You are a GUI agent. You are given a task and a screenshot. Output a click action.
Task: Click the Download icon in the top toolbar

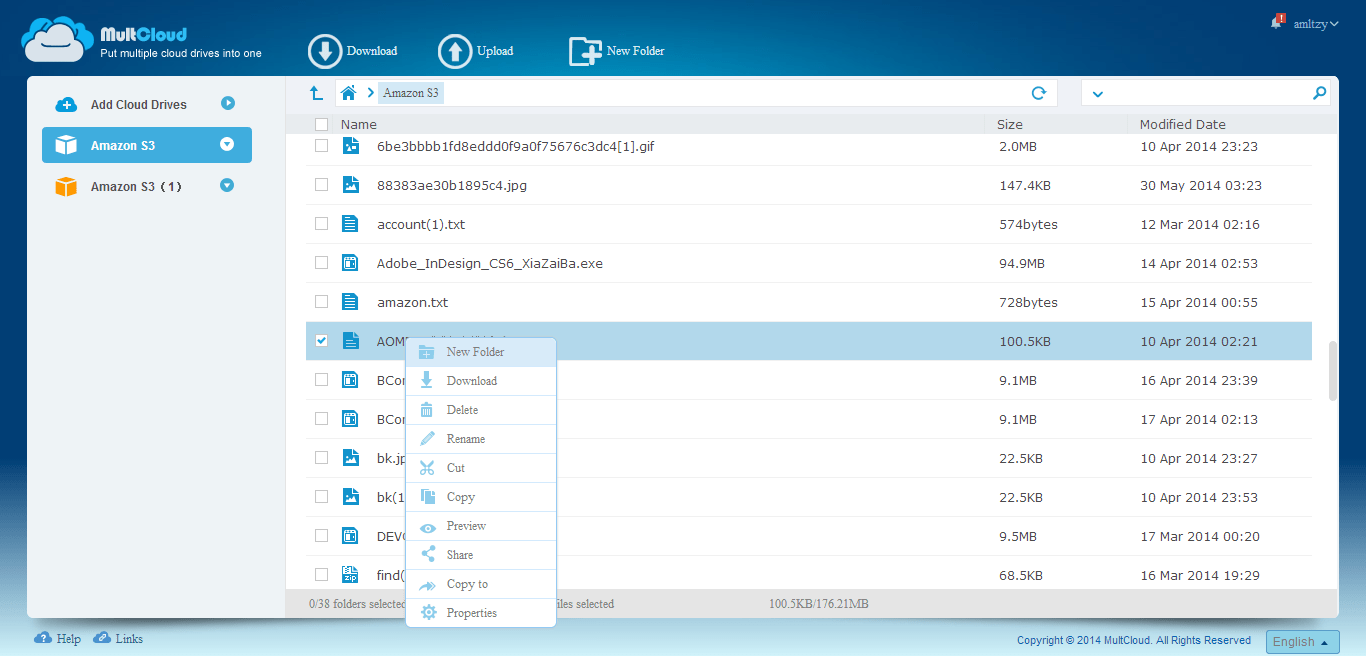coord(324,50)
